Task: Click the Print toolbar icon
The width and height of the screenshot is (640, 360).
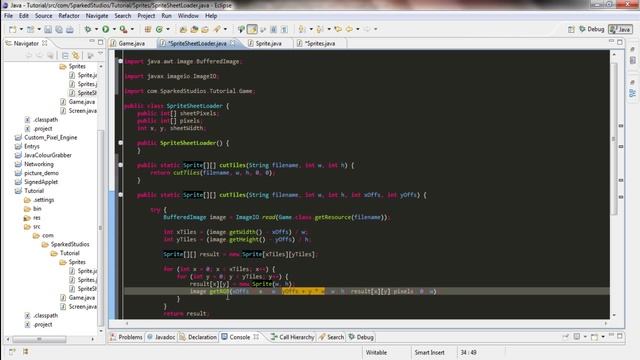Action: [x=70, y=29]
